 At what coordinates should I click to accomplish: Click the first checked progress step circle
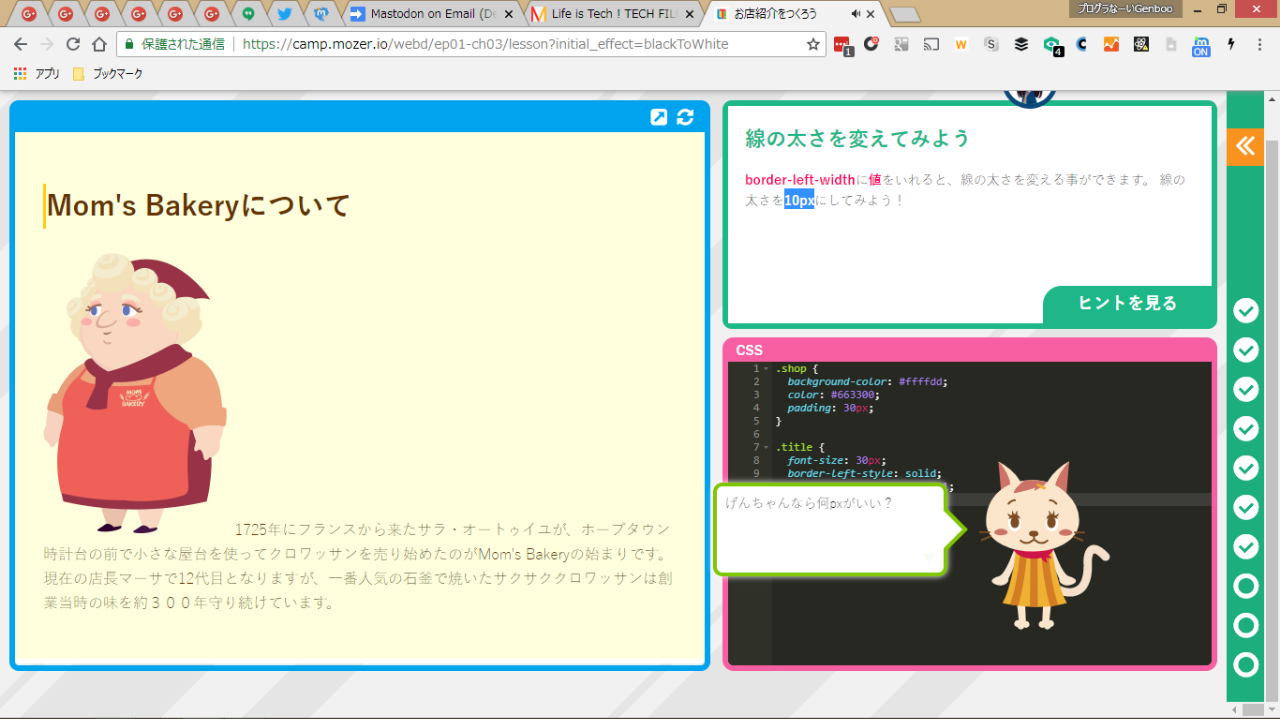click(x=1245, y=311)
